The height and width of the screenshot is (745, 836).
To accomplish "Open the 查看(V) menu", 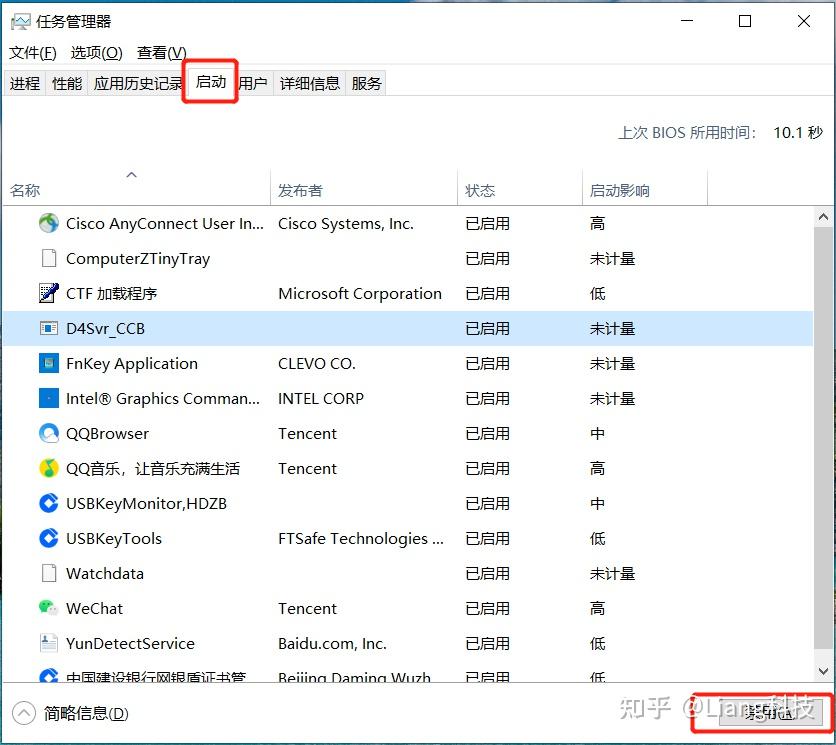I will point(162,53).
